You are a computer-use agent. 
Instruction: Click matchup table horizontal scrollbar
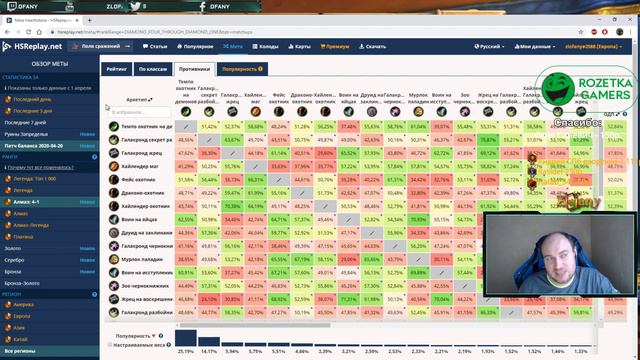(255, 325)
